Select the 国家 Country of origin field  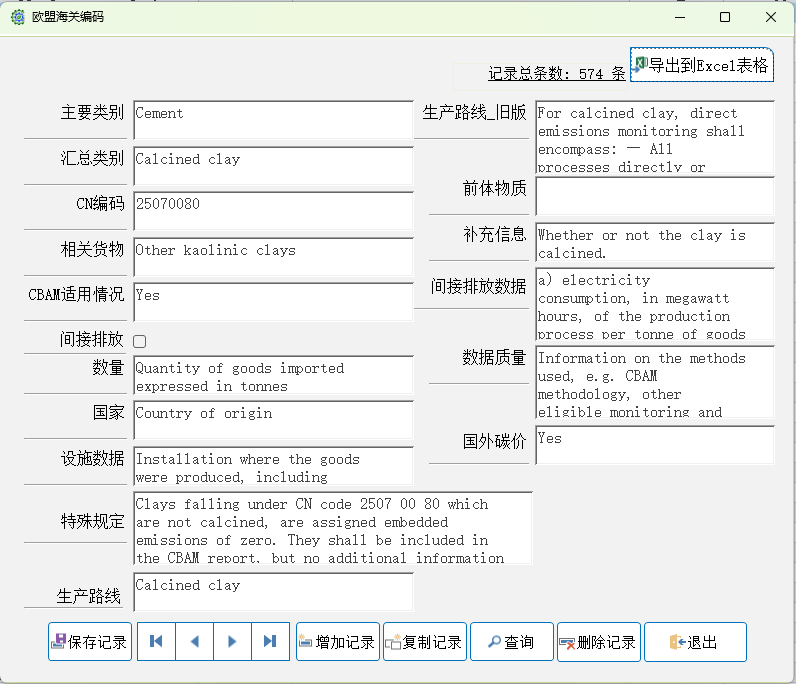pyautogui.click(x=273, y=420)
